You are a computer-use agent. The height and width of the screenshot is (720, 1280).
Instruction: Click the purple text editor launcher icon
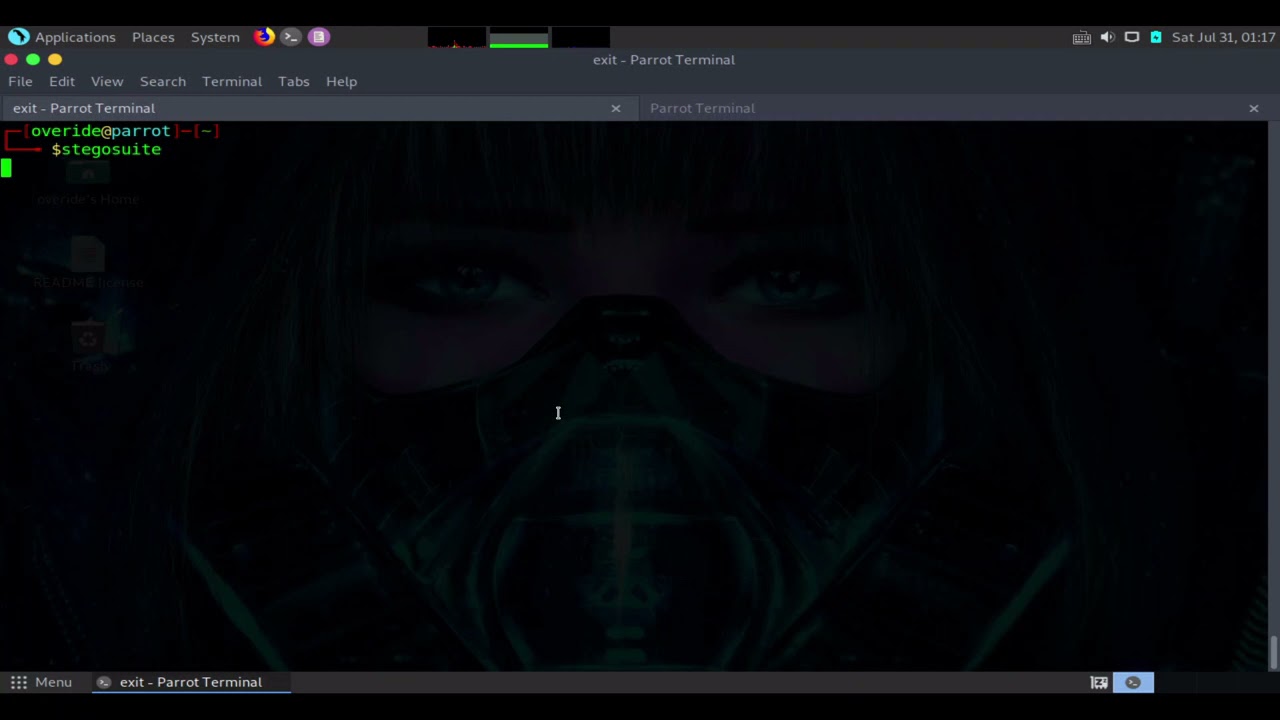[318, 37]
